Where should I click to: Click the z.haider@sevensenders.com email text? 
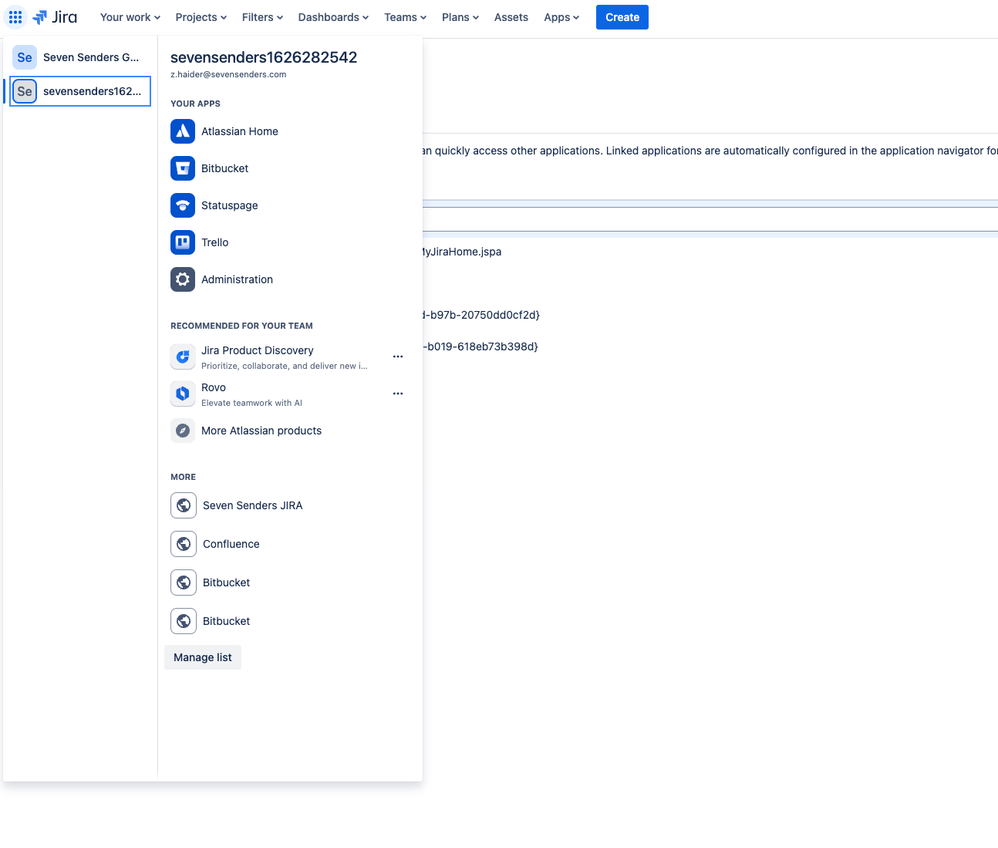tap(228, 74)
